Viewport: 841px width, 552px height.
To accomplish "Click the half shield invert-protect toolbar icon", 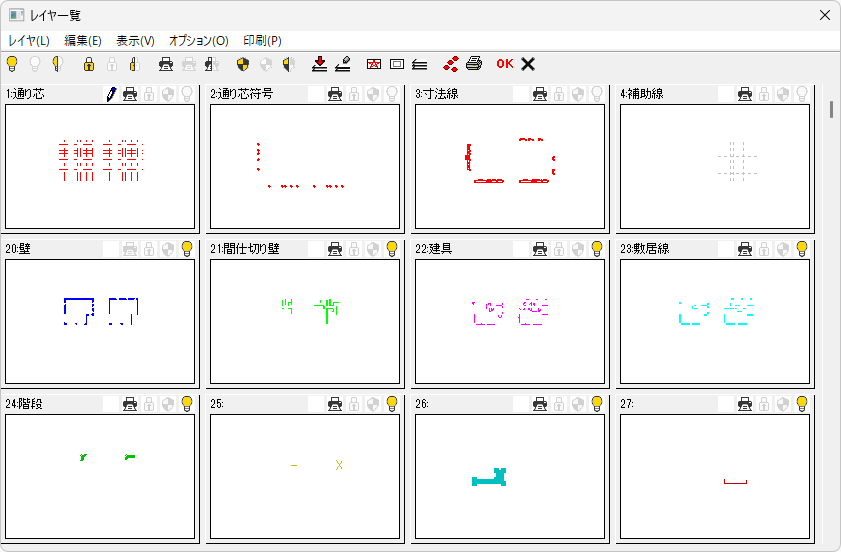I will click(x=289, y=64).
